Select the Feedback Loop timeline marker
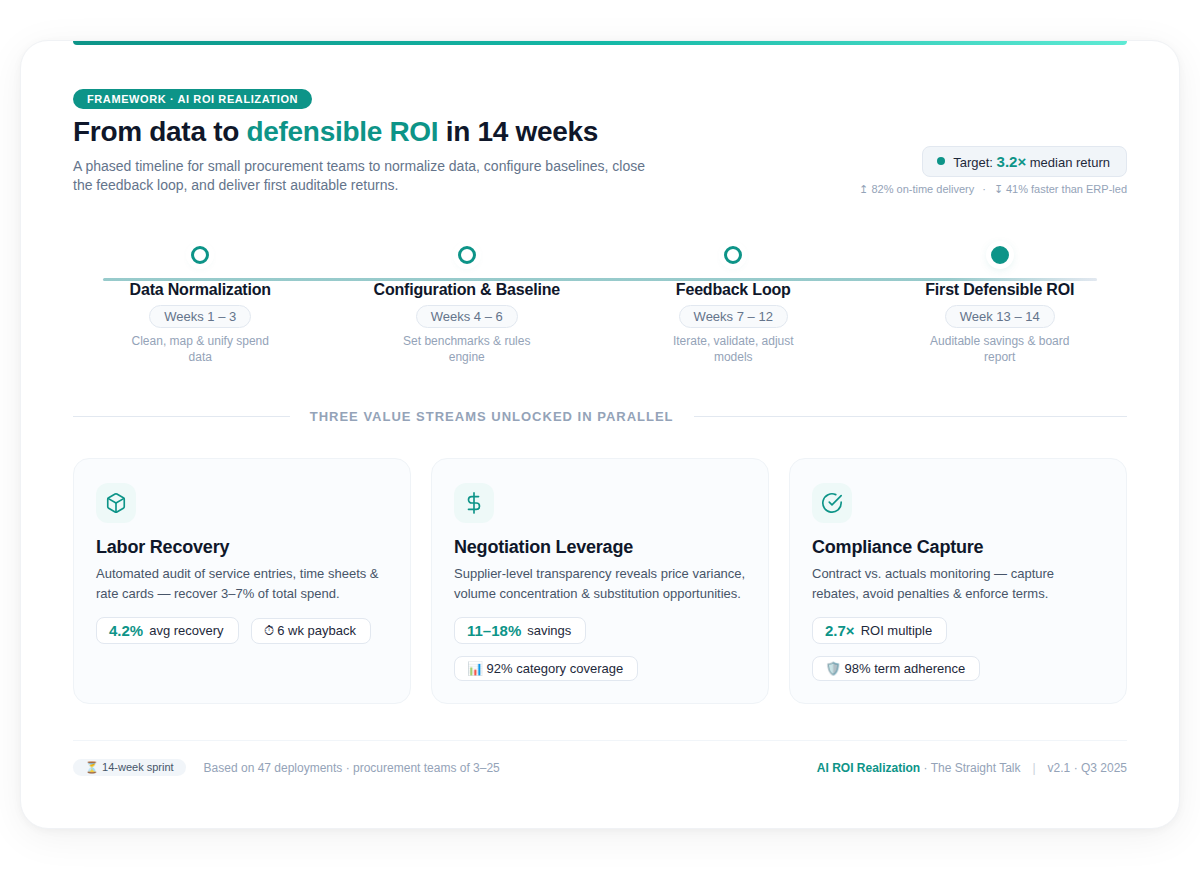This screenshot has width=1200, height=869. tap(733, 255)
